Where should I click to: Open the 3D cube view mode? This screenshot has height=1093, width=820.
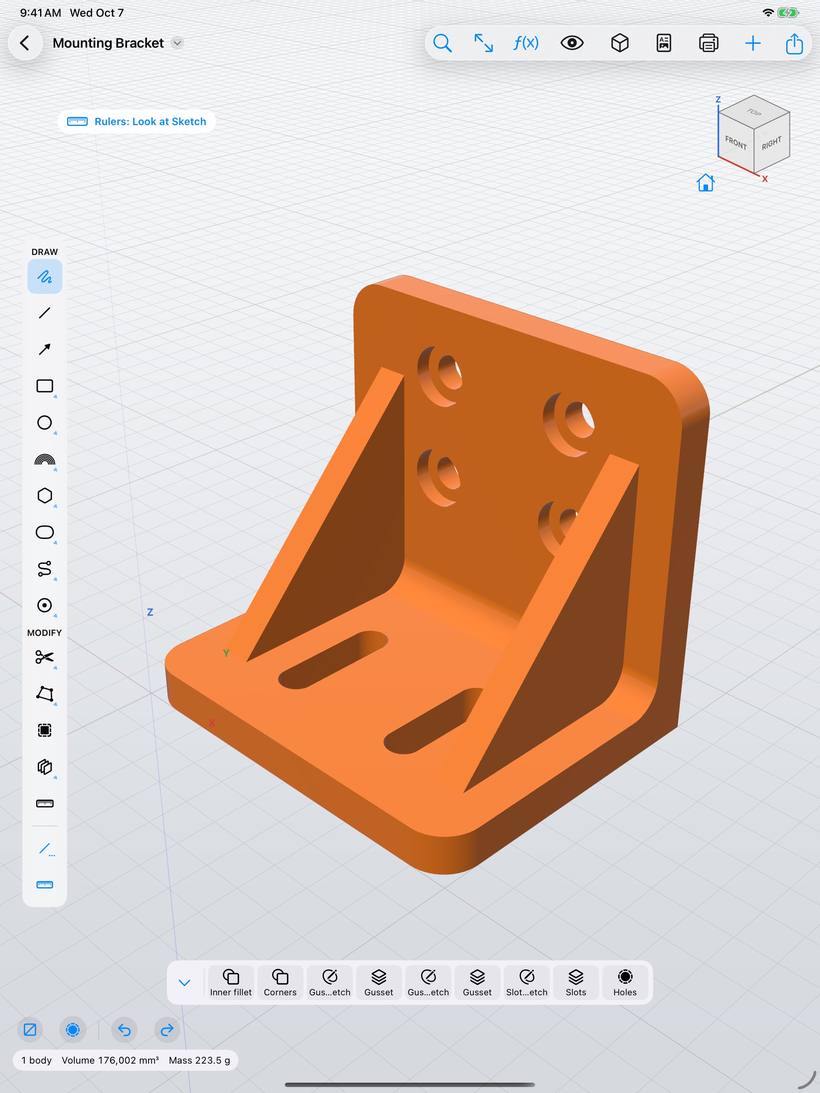coord(620,43)
